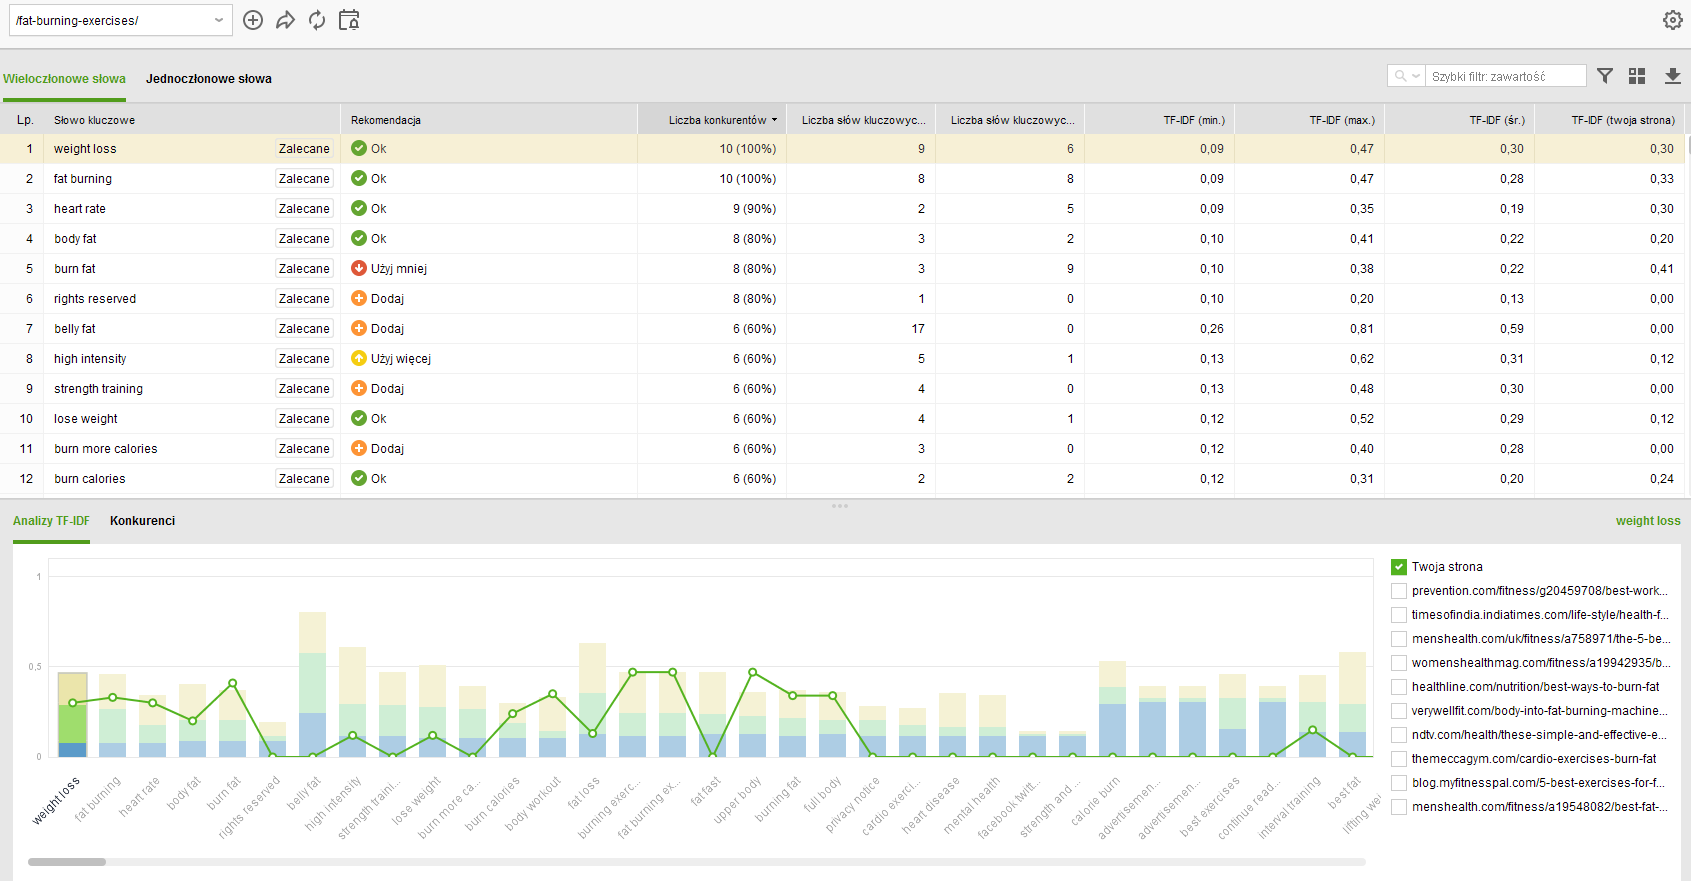The width and height of the screenshot is (1691, 881).
Task: Click into the Szybki filtr search field
Action: pos(1505,76)
